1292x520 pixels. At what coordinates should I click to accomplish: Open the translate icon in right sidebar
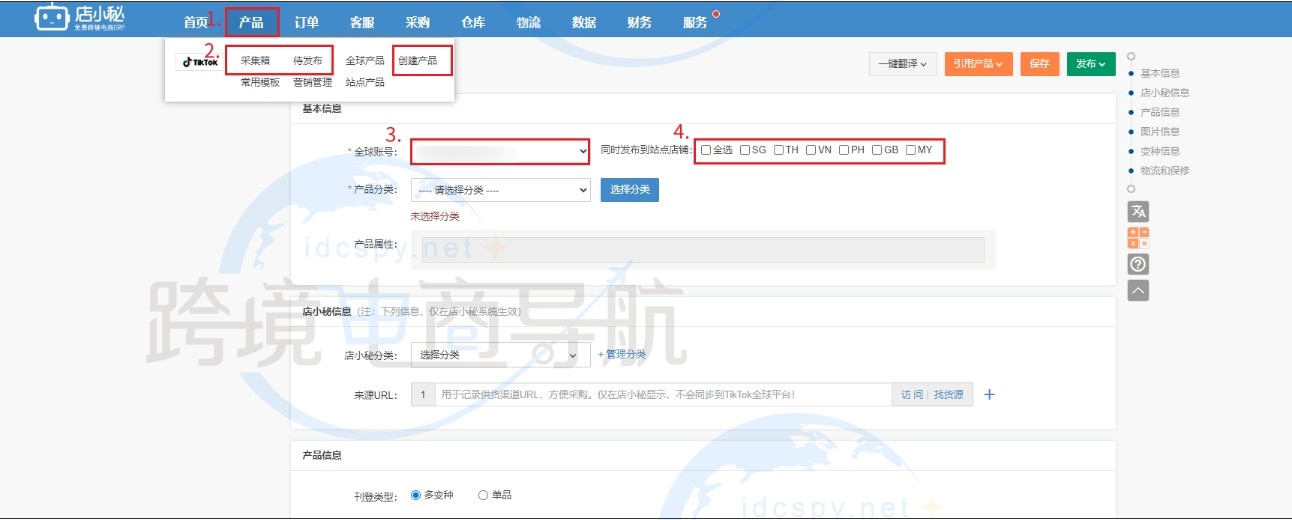point(1138,212)
